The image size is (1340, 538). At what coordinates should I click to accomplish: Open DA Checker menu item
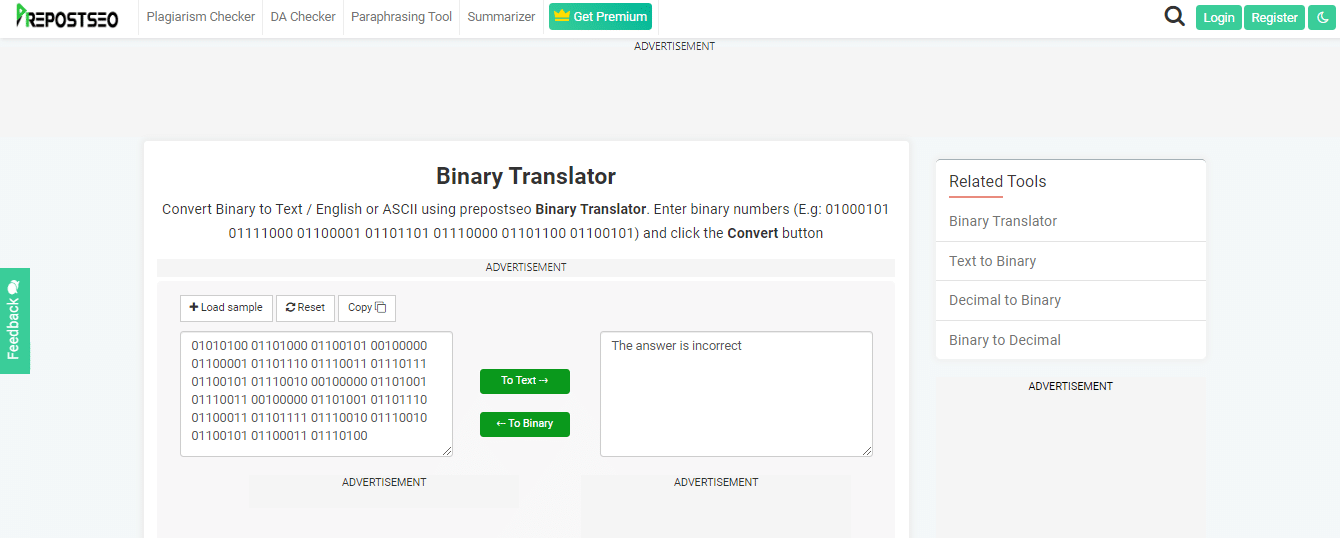303,17
